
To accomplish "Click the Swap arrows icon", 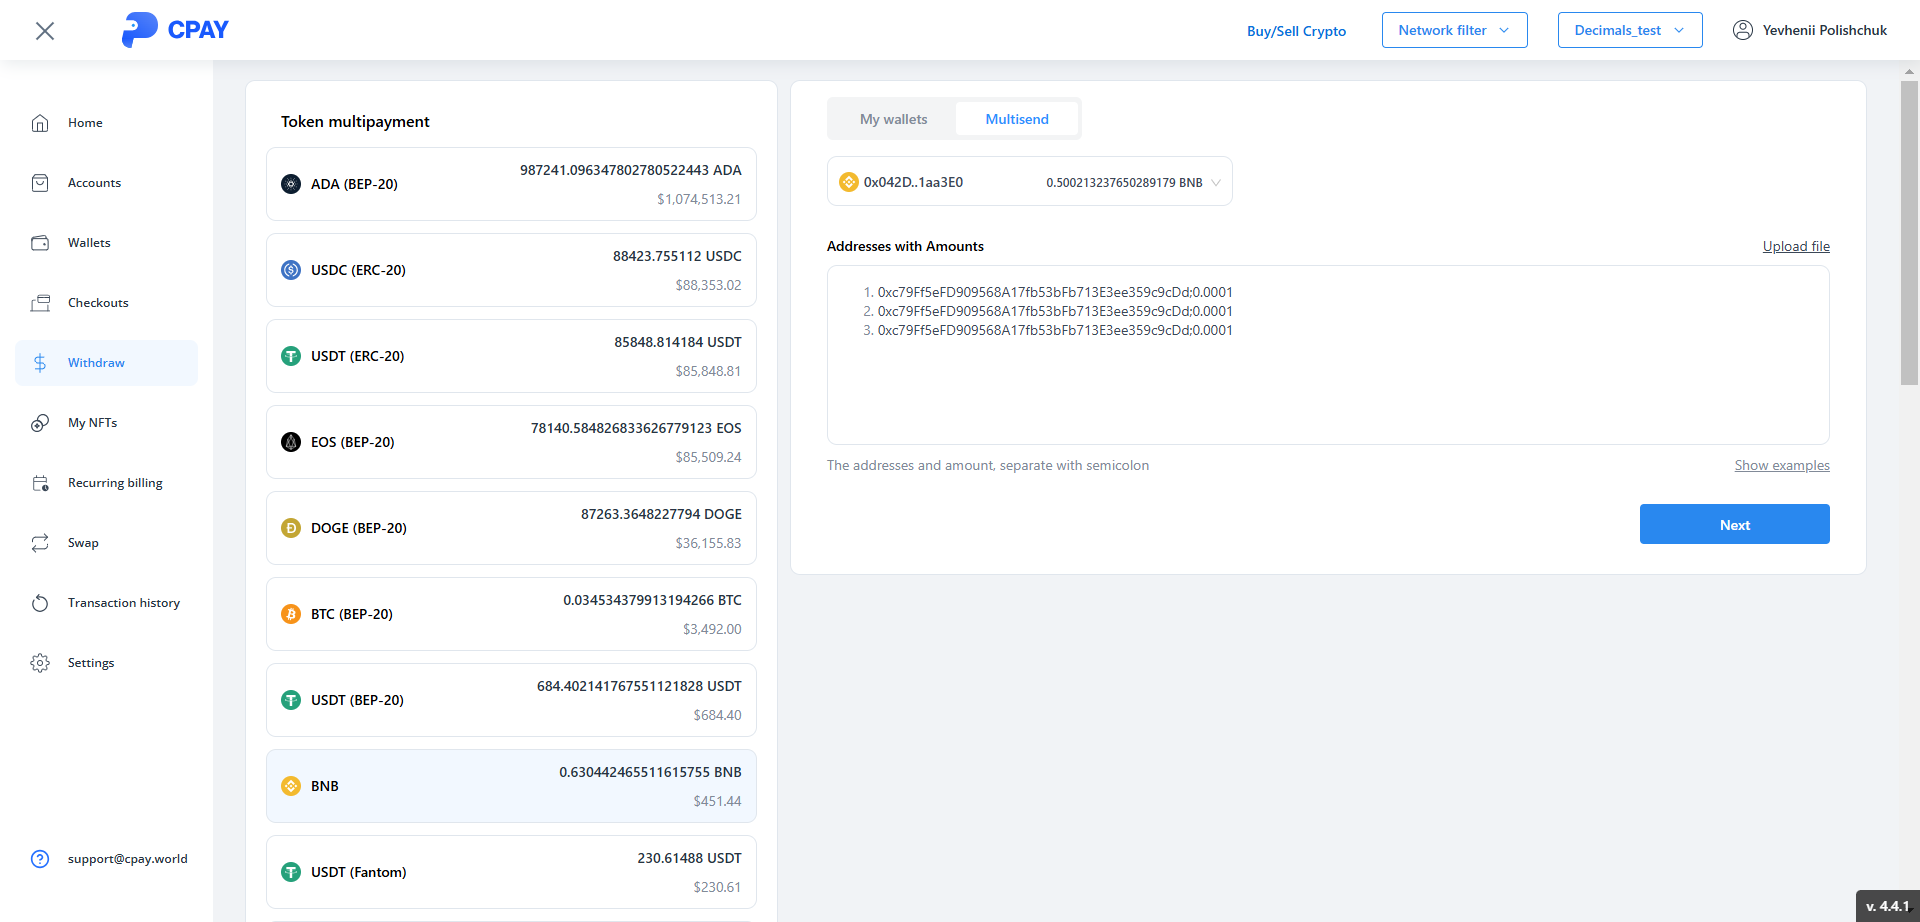I will 40,543.
